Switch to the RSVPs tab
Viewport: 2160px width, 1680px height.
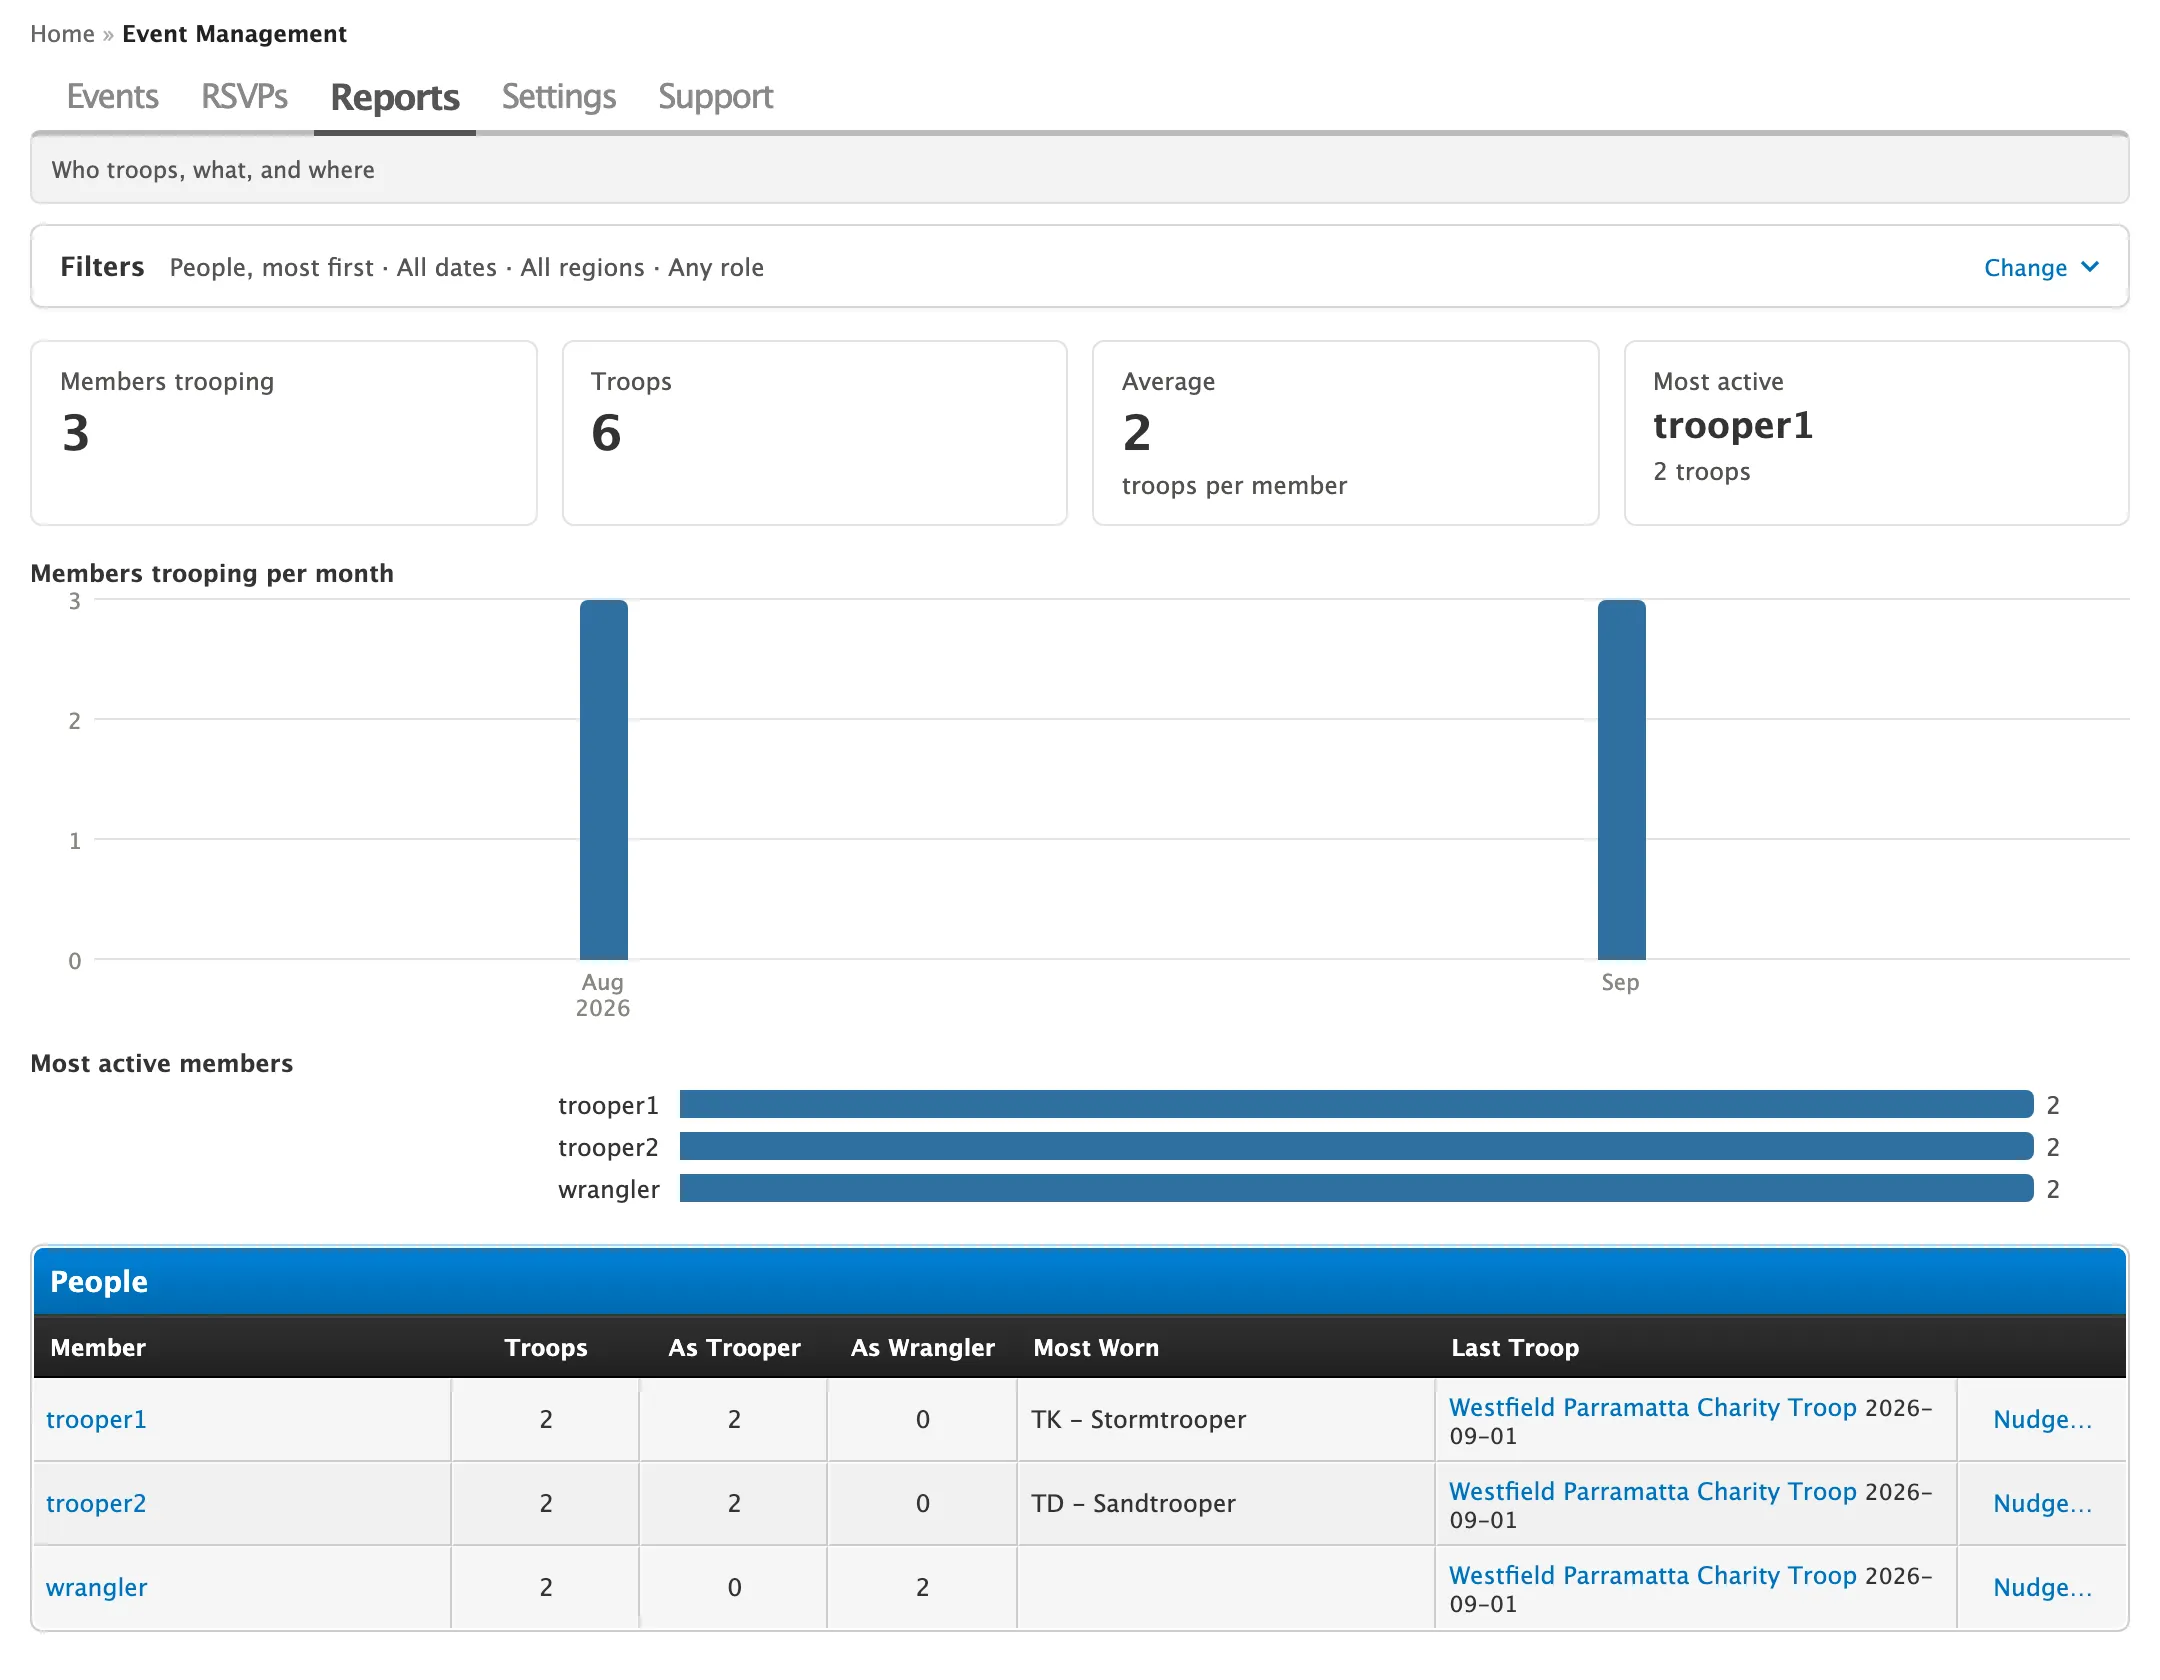244,97
